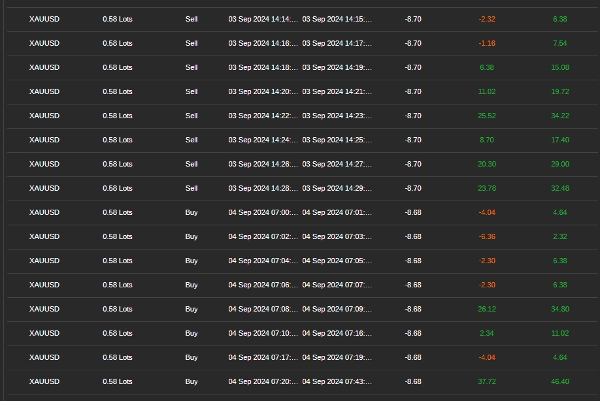The height and width of the screenshot is (401, 600).
Task: Select open time 03 Sep 2024 14:14
Action: [x=263, y=19]
